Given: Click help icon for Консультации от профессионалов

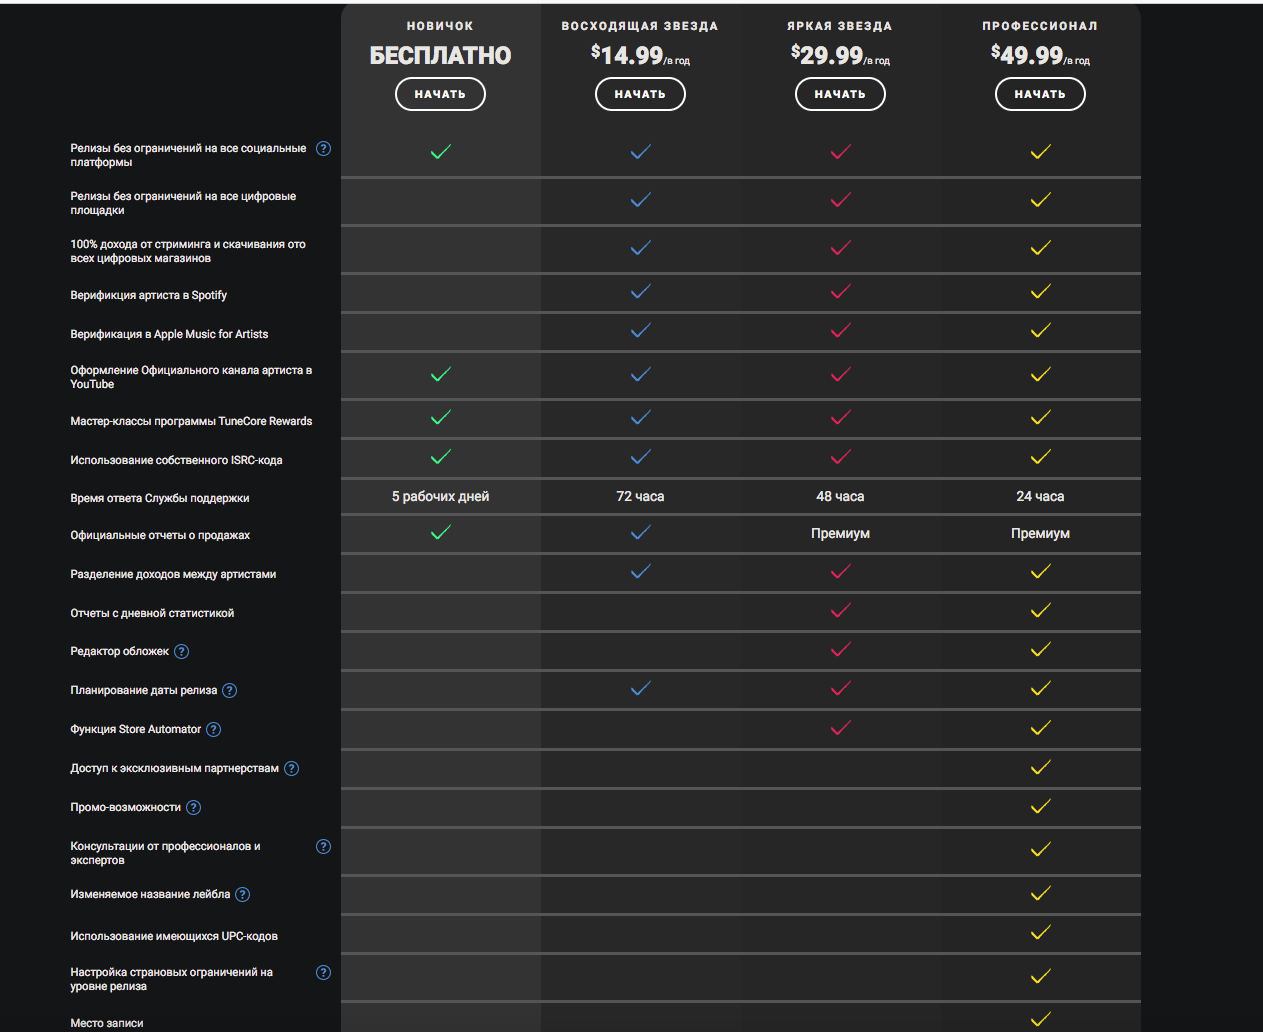Looking at the screenshot, I should tap(323, 847).
